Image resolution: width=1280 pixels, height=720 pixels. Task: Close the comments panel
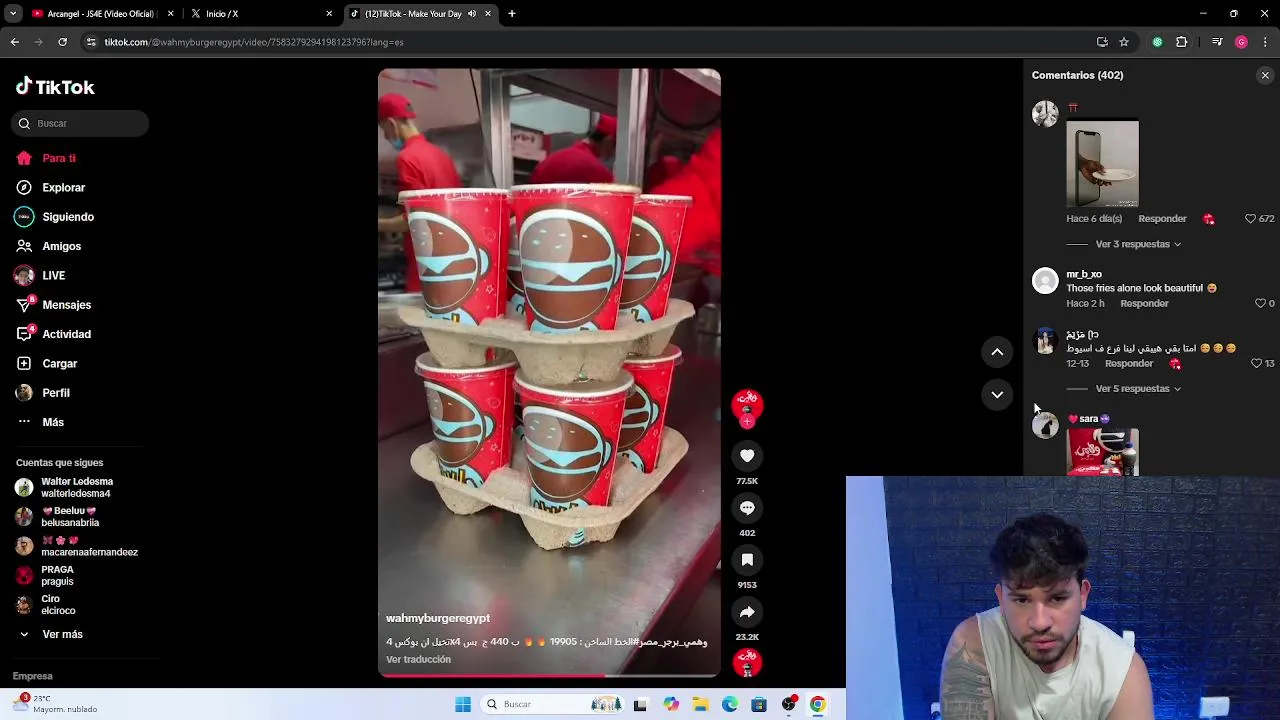tap(1265, 75)
